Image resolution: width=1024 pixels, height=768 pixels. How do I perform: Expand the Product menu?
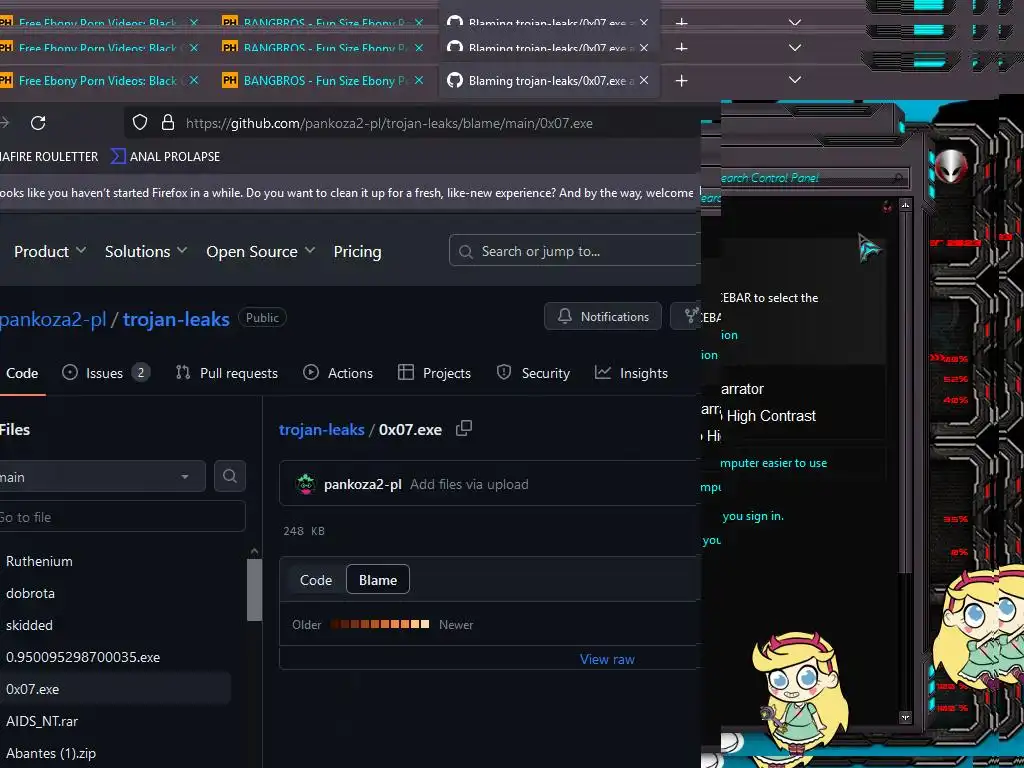(x=50, y=251)
